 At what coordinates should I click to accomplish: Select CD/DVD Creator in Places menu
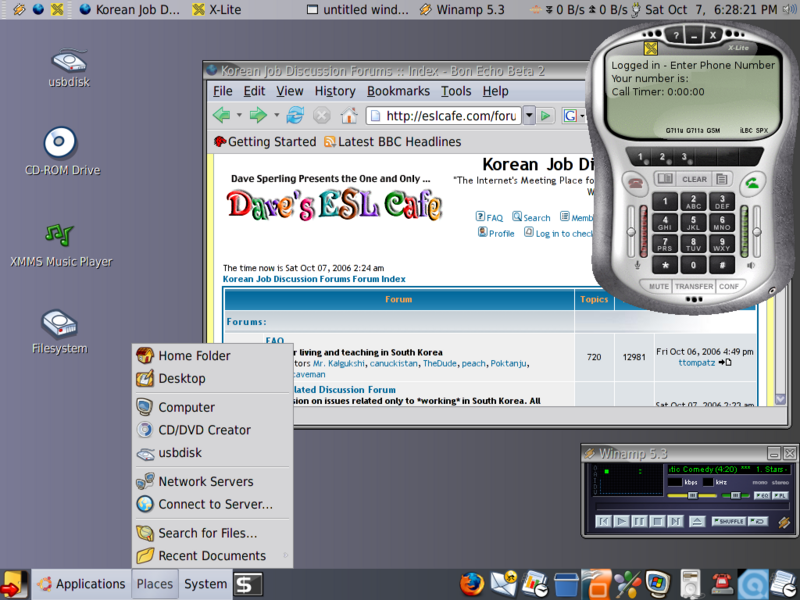click(x=213, y=430)
